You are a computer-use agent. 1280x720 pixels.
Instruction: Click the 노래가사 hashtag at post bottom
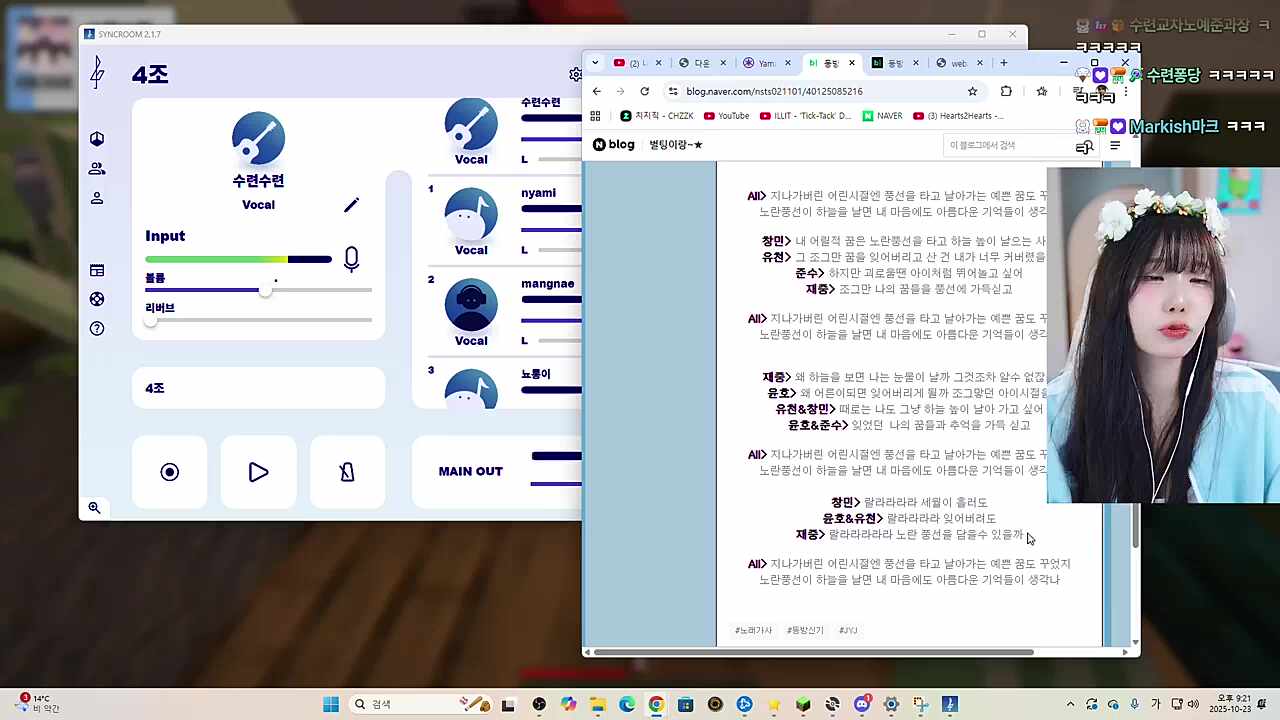[754, 630]
